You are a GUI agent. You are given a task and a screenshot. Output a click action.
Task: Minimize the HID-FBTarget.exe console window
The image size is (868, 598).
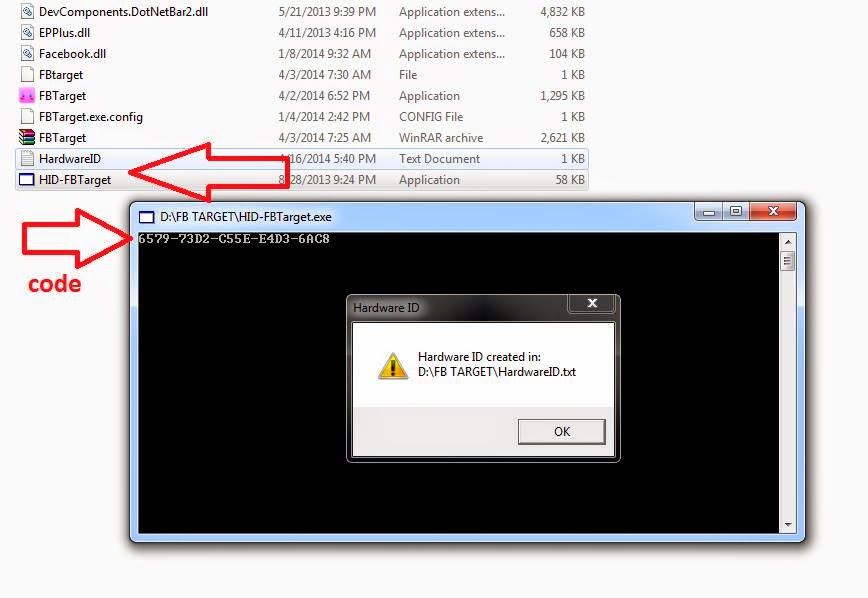(x=709, y=212)
